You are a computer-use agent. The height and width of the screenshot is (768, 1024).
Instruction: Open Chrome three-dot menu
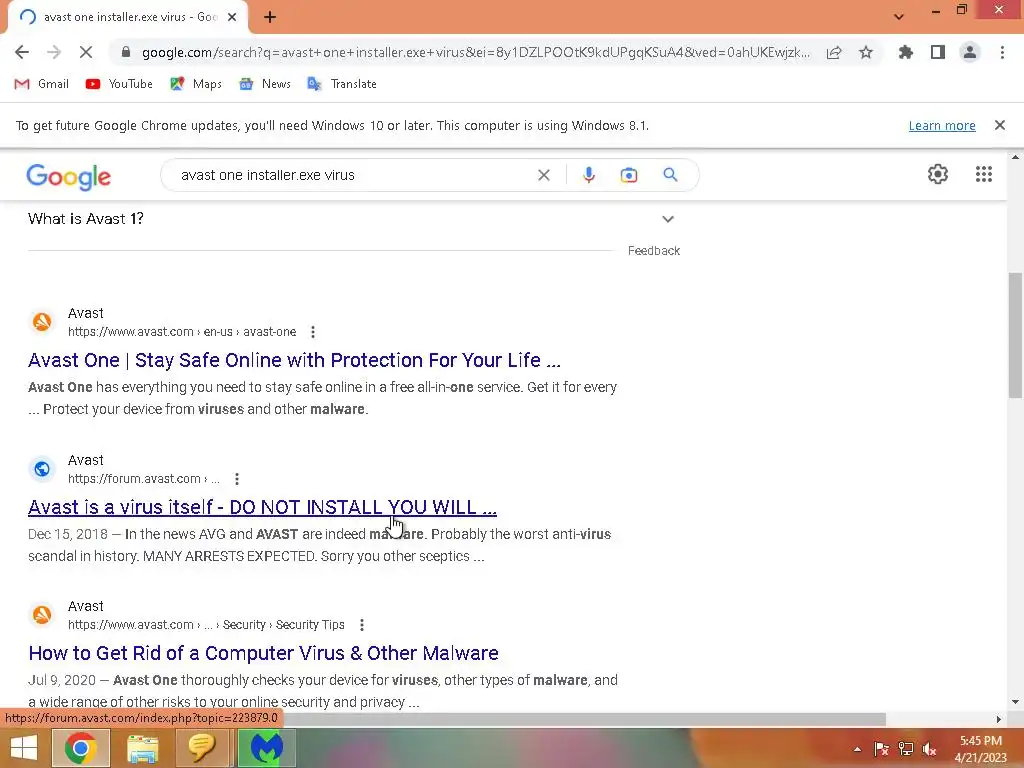[1002, 52]
